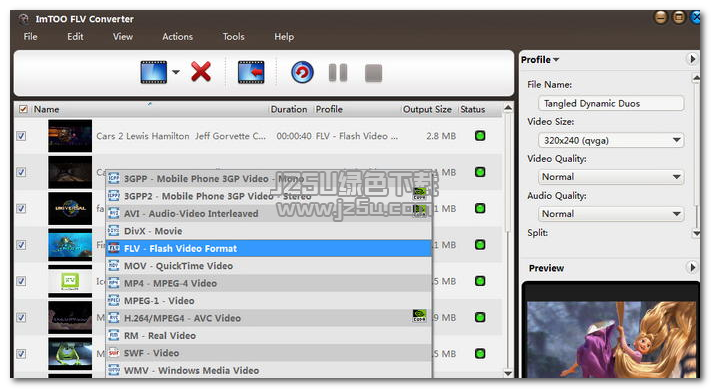Viewport: 711px width, 389px height.
Task: Click status indicator of Cars 2 Lewis Hamilton row
Action: coord(480,136)
